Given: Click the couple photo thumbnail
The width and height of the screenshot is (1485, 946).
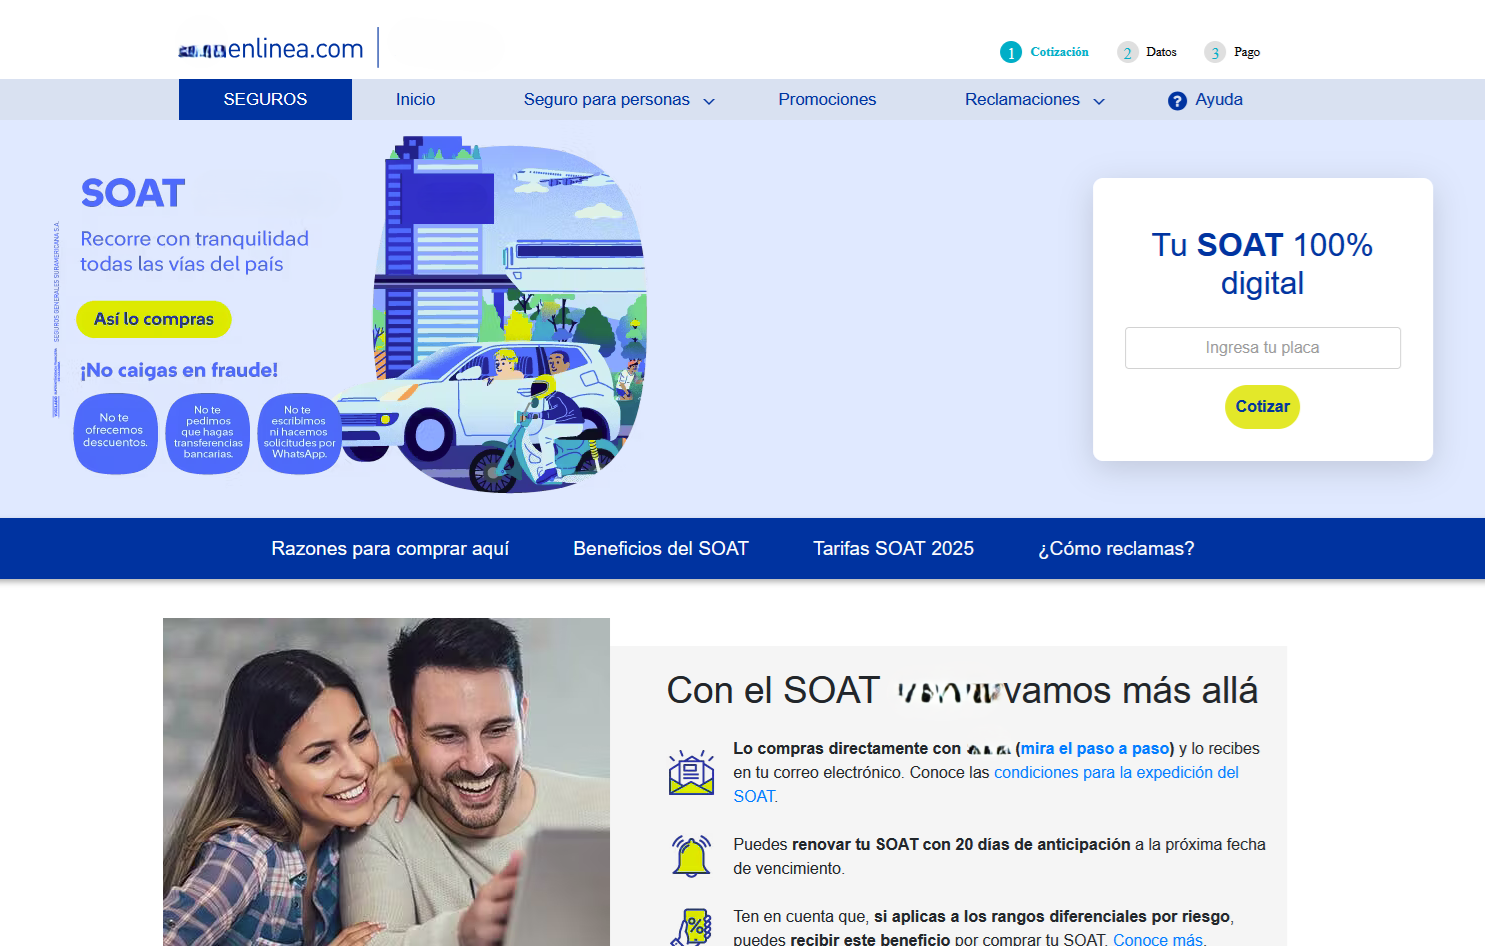Looking at the screenshot, I should click(386, 781).
